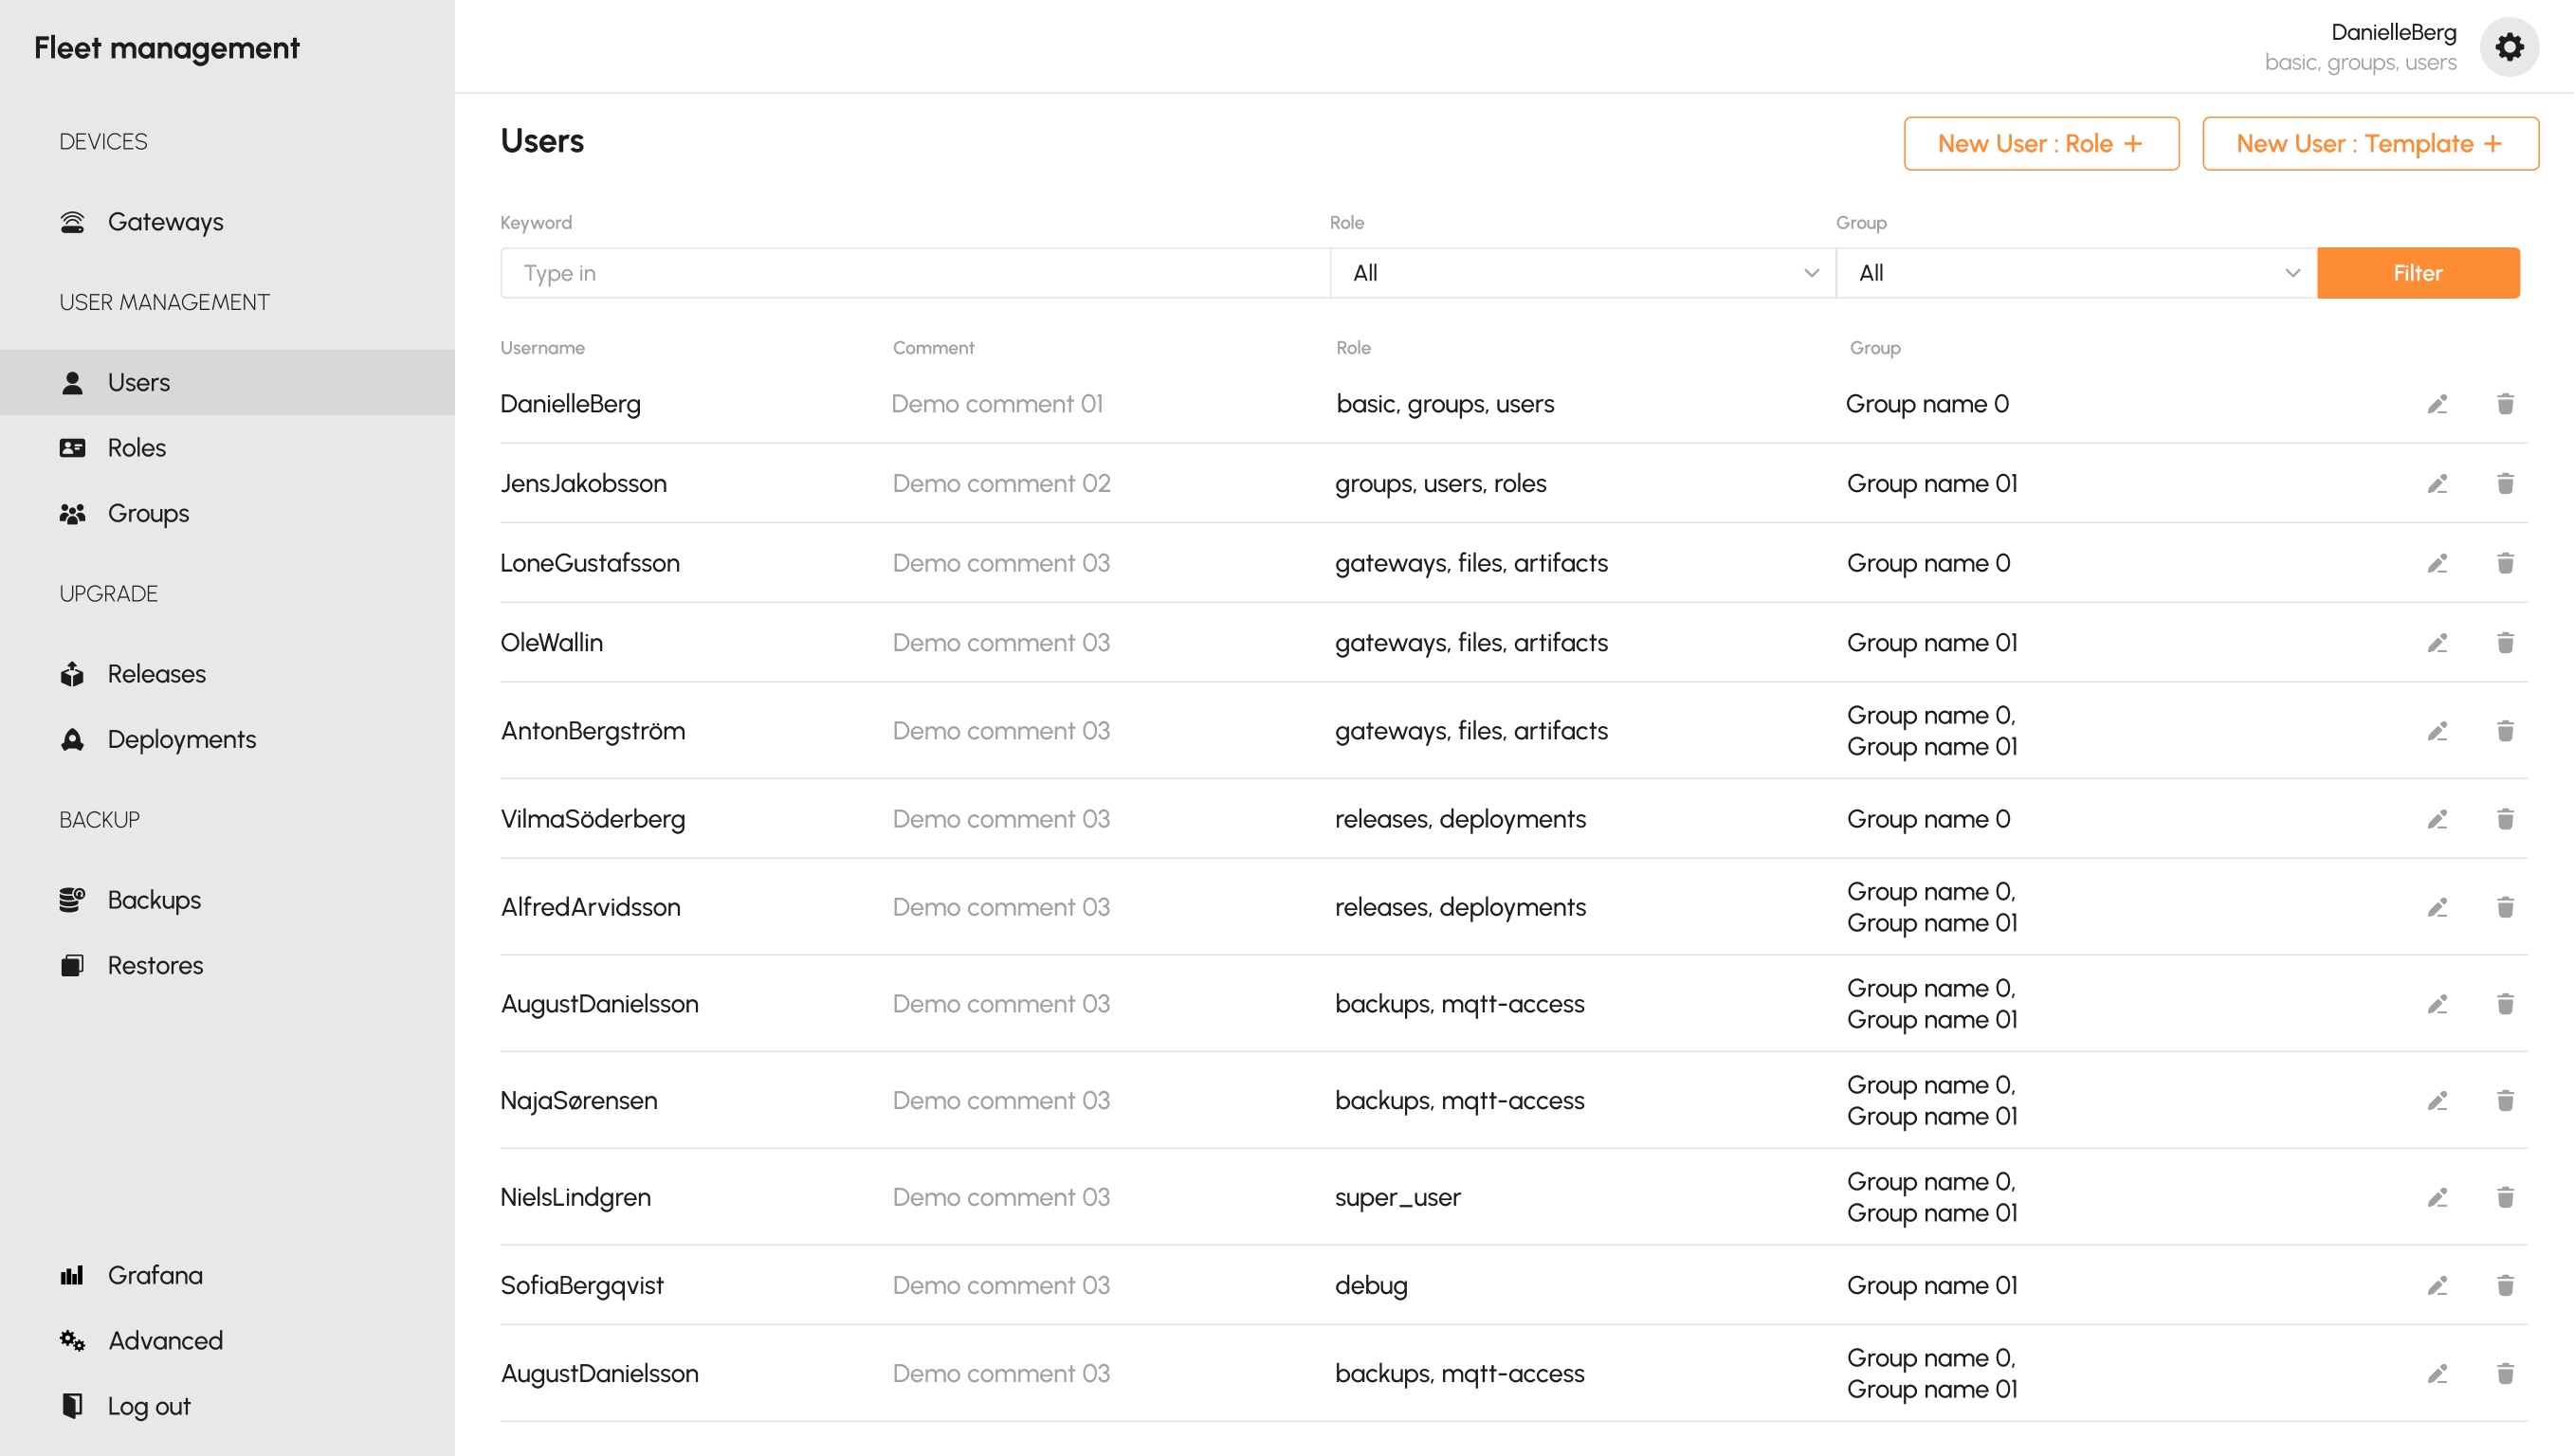Click the Backups database icon in sidebar
2574x1456 pixels.
coord(72,900)
